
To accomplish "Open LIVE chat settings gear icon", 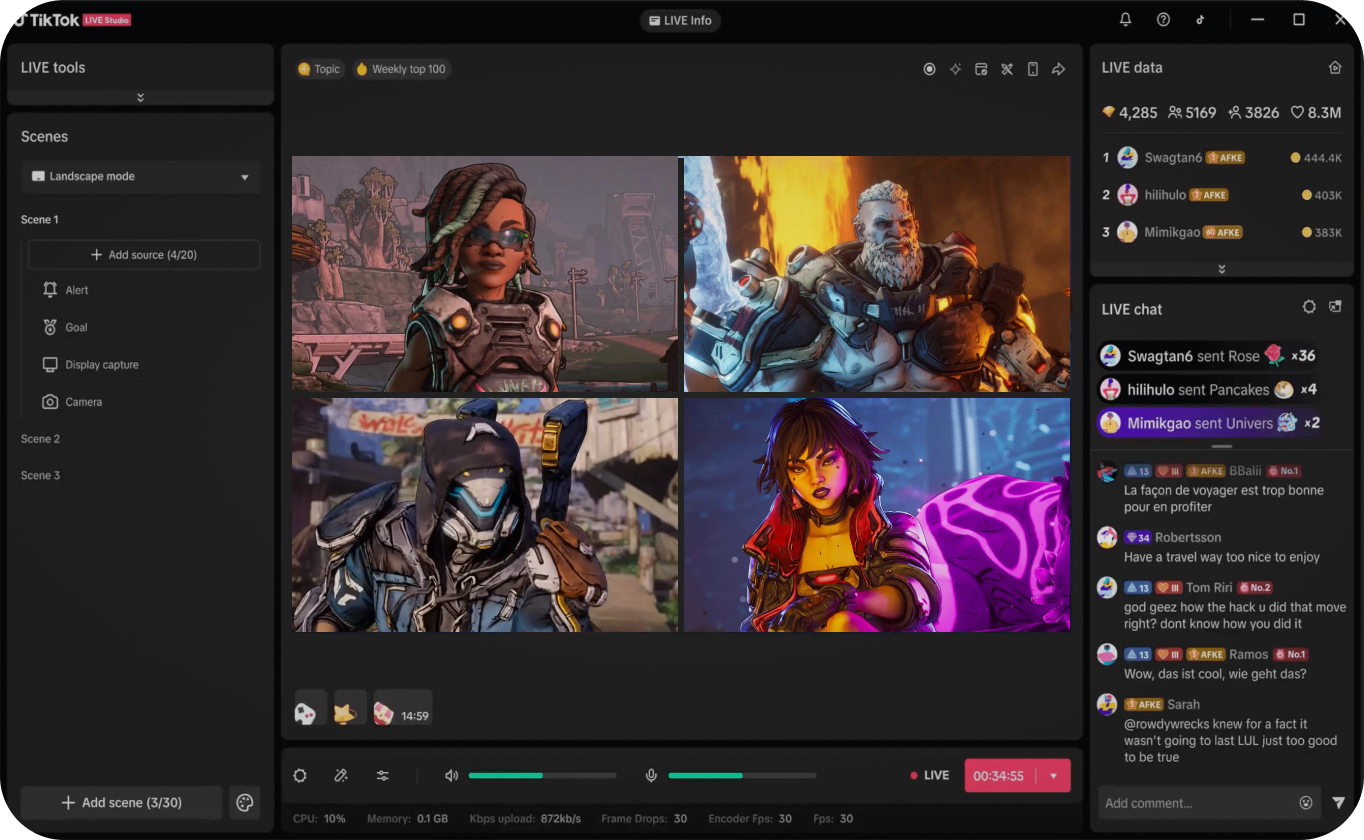I will coord(1309,307).
